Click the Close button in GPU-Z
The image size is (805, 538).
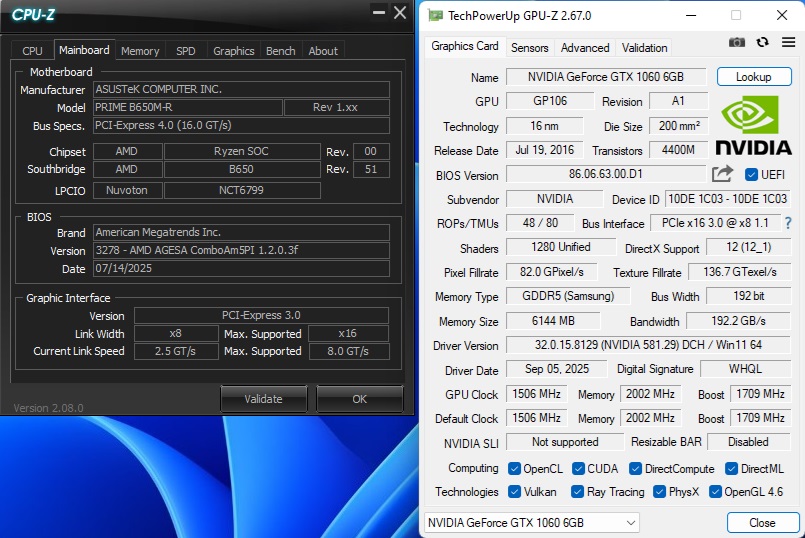762,523
